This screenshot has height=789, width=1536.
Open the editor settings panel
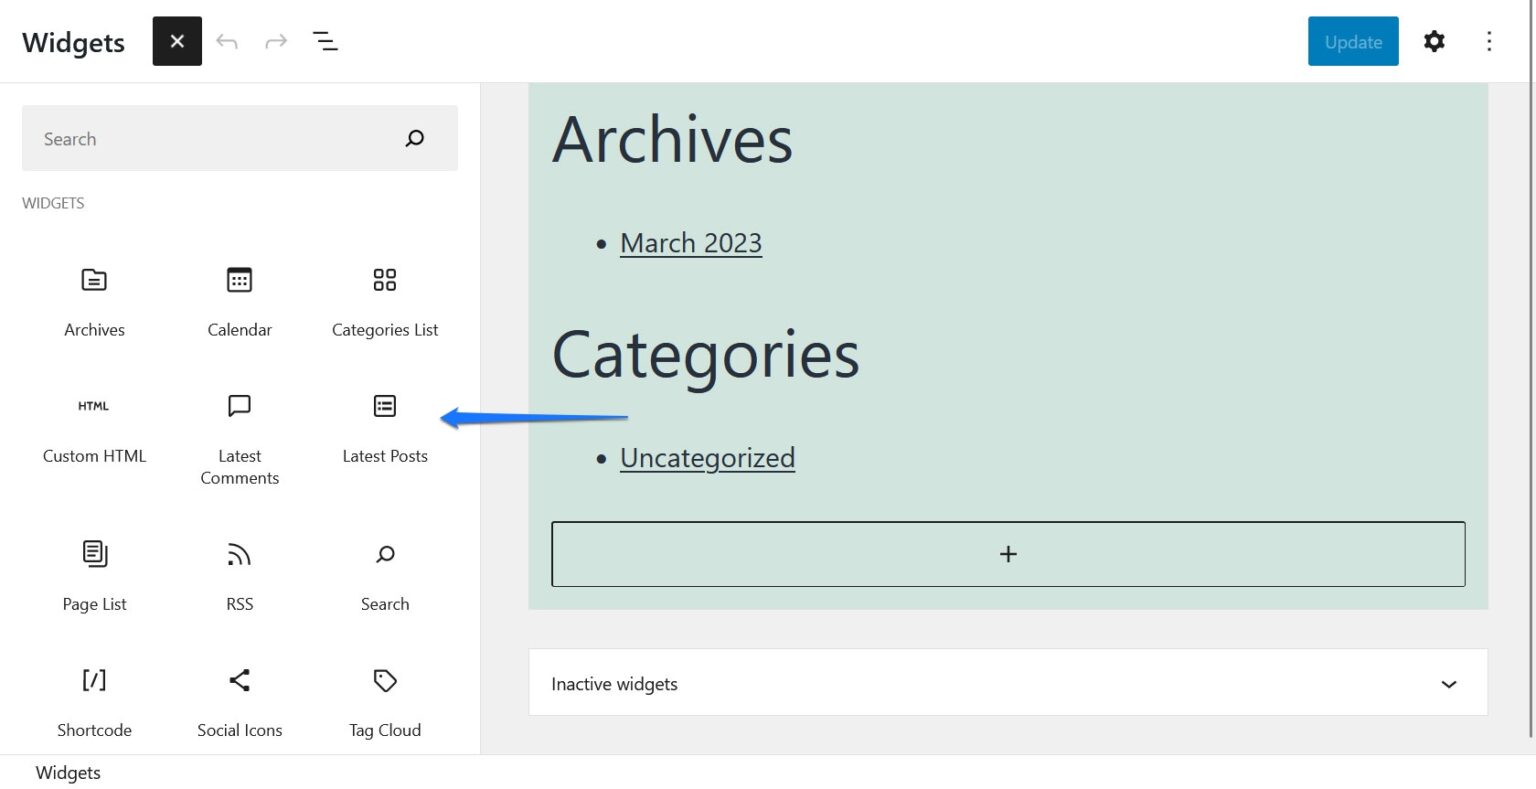tap(1434, 41)
